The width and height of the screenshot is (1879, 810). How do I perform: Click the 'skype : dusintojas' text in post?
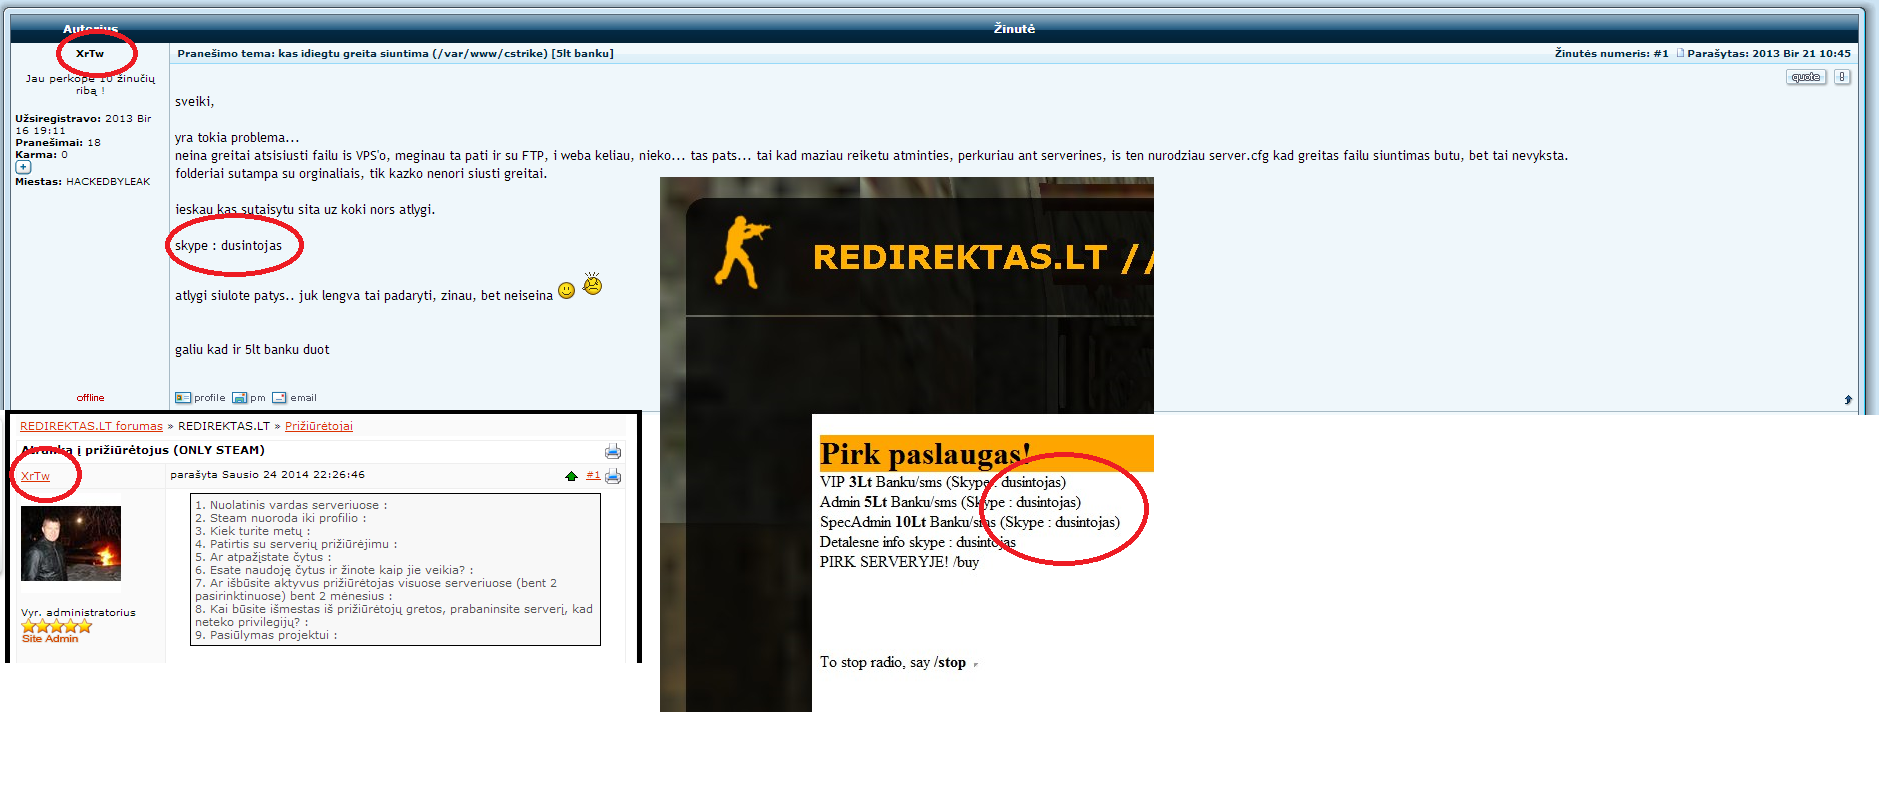tap(228, 246)
